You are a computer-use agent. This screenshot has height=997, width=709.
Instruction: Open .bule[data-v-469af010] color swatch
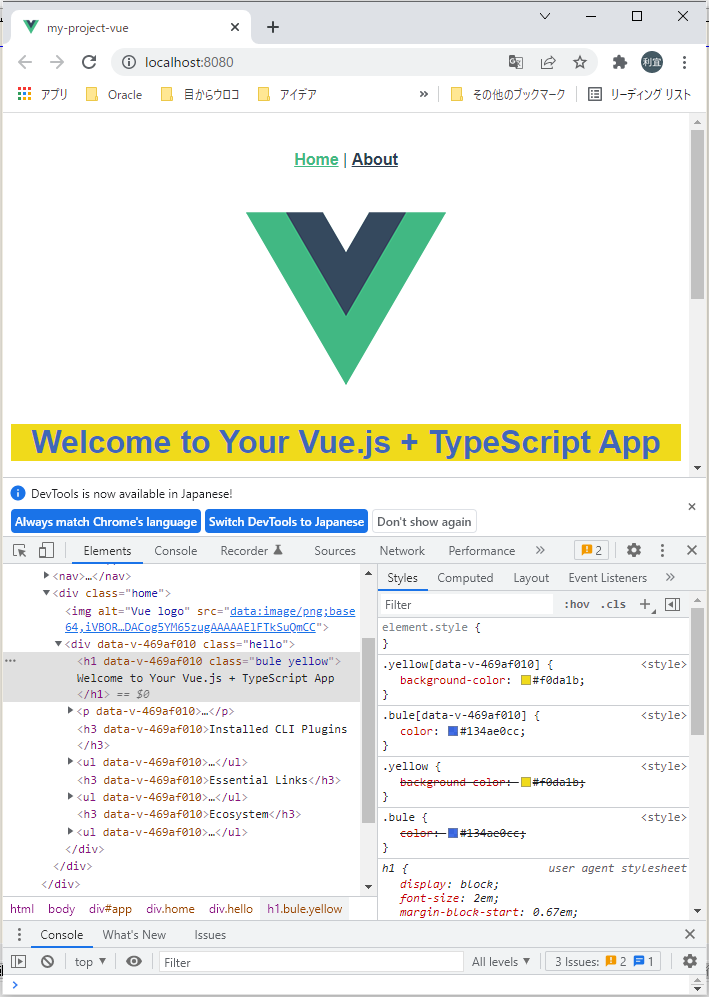pos(453,731)
